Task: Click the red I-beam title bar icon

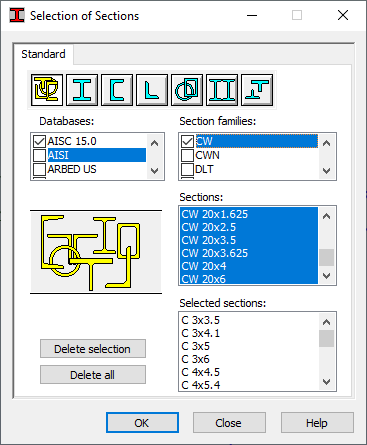Action: pyautogui.click(x=17, y=15)
